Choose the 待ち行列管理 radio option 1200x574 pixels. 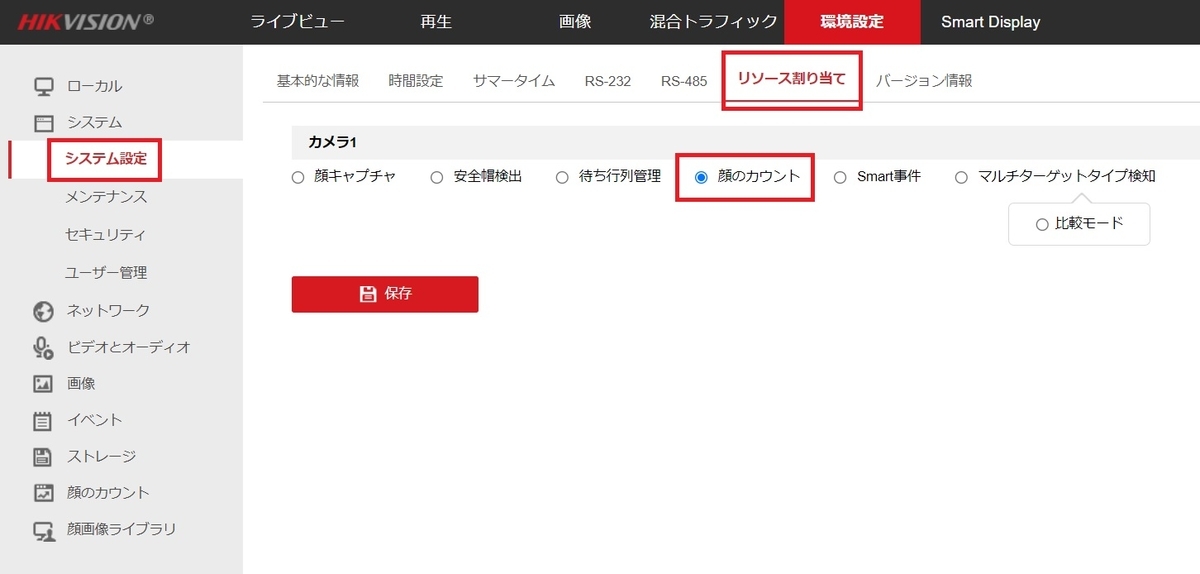pos(562,177)
